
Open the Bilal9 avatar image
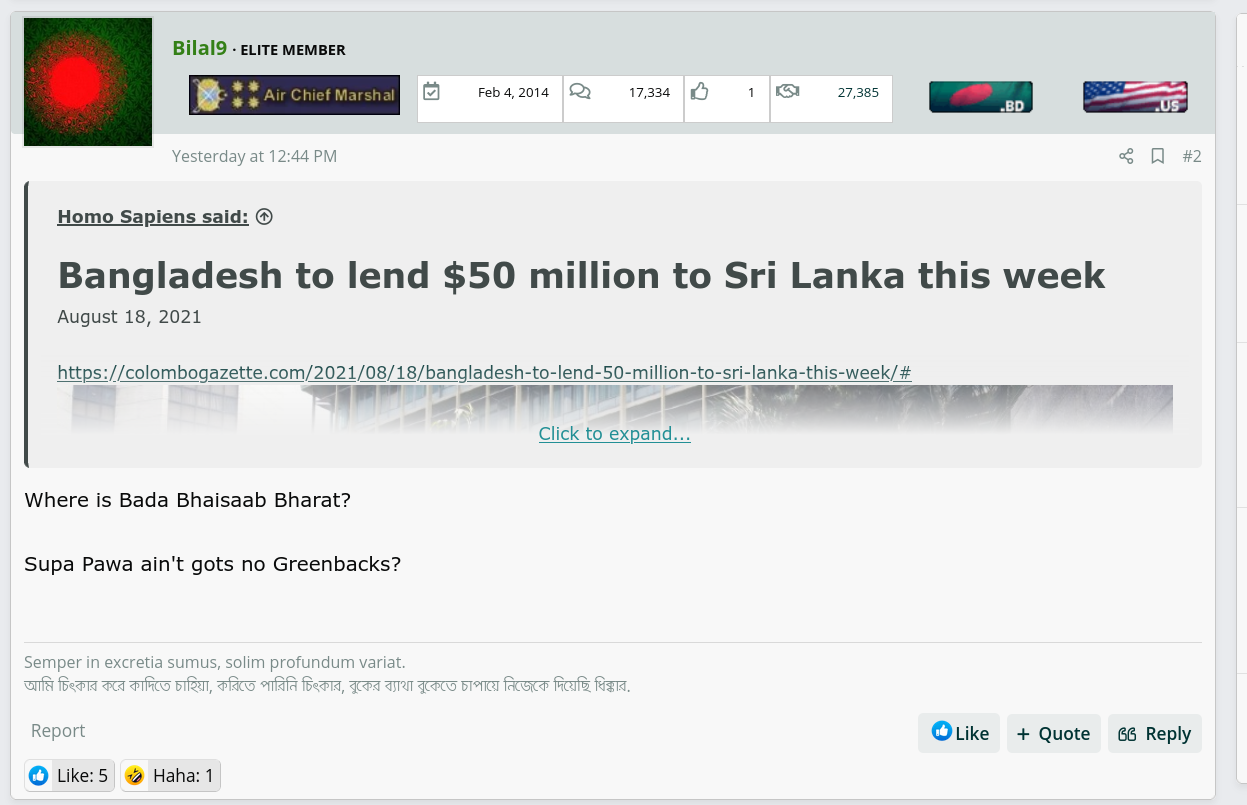(x=88, y=82)
